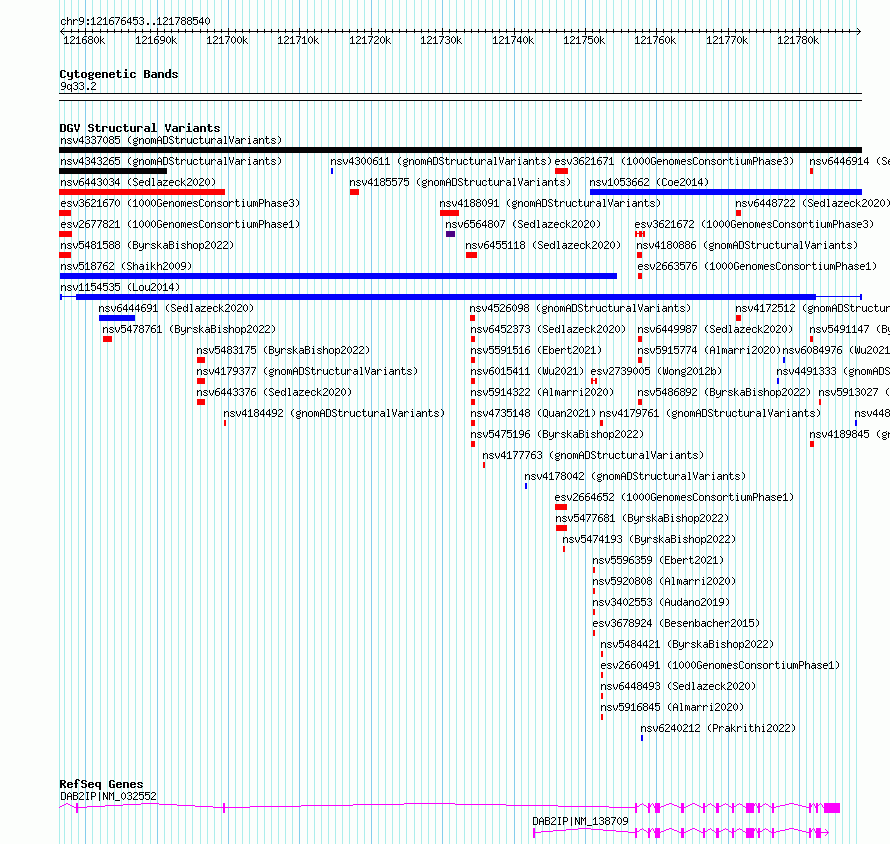Click esv3621671 1000Genomes Phase3 label
Viewport: 890px width, 844px height.
pyautogui.click(x=674, y=161)
